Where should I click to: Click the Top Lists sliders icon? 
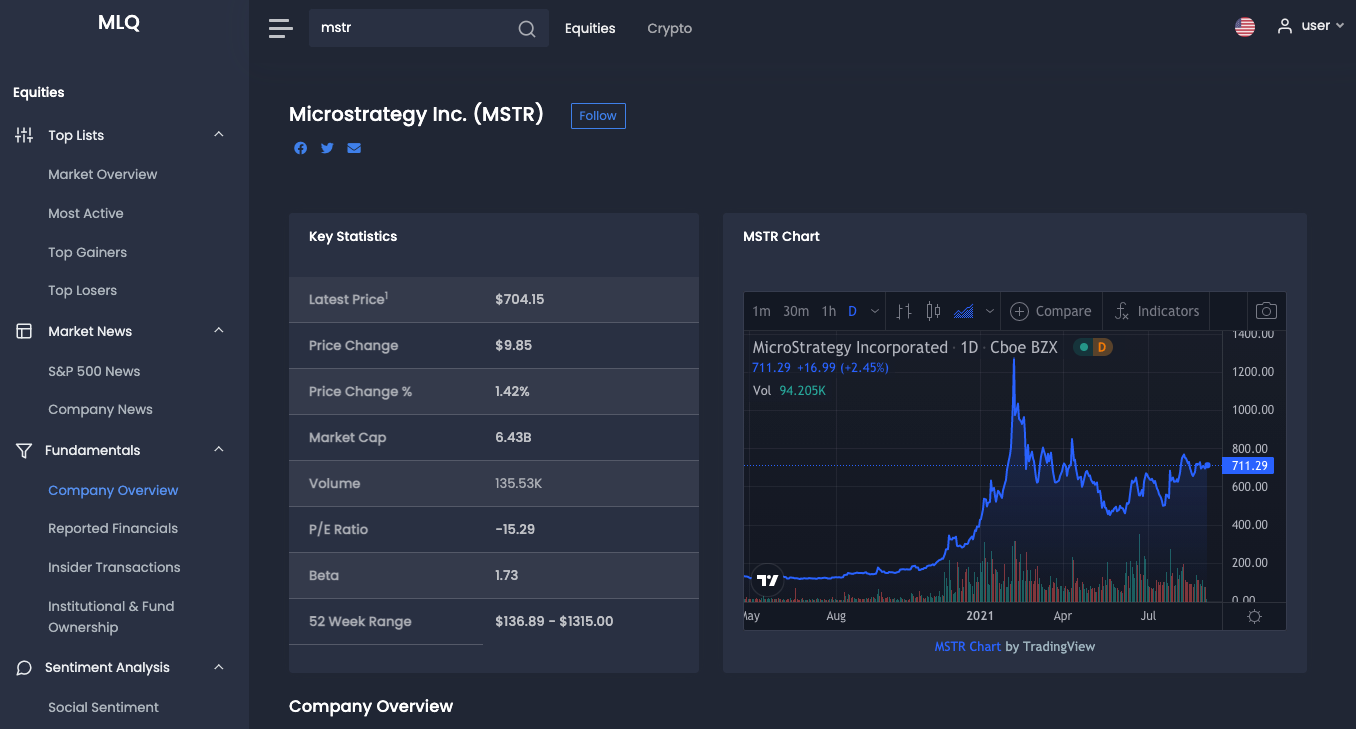coord(24,135)
